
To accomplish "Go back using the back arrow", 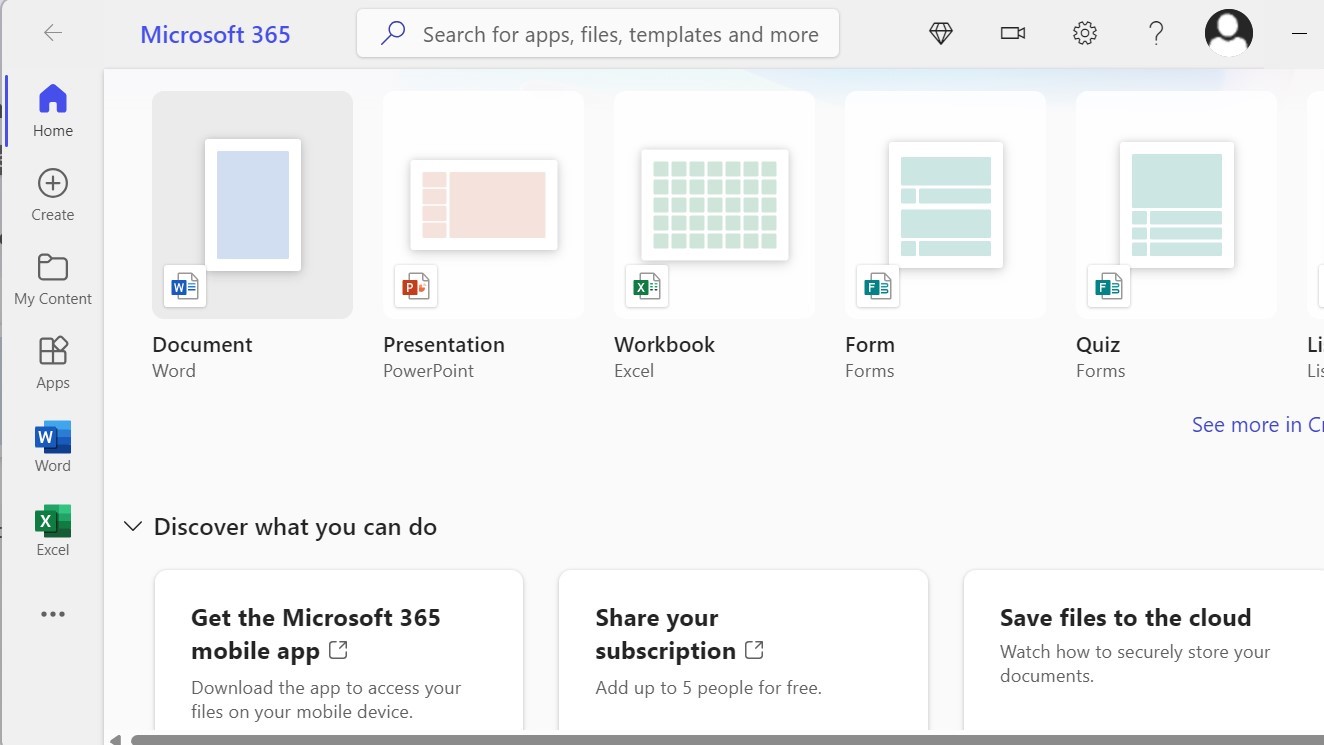I will click(x=53, y=33).
